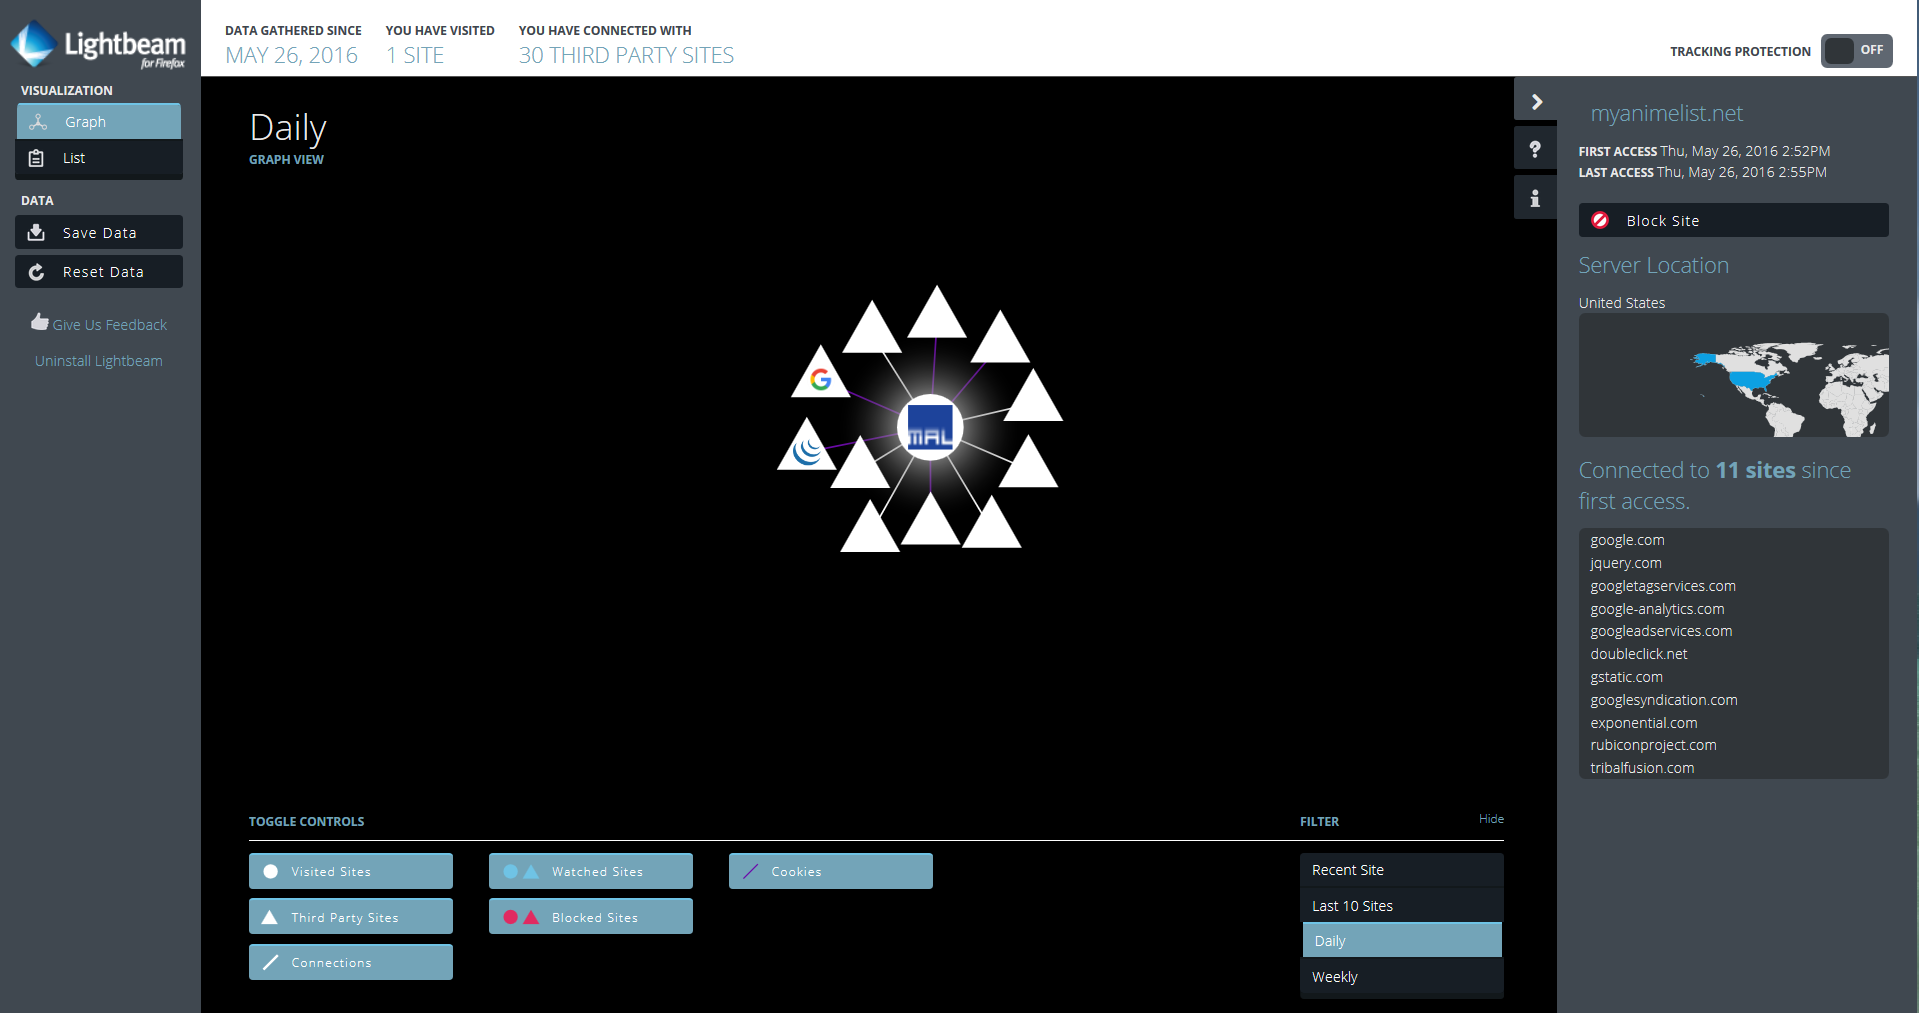Toggle Third Party Sites display
Screen dimensions: 1919x1013
coord(350,917)
